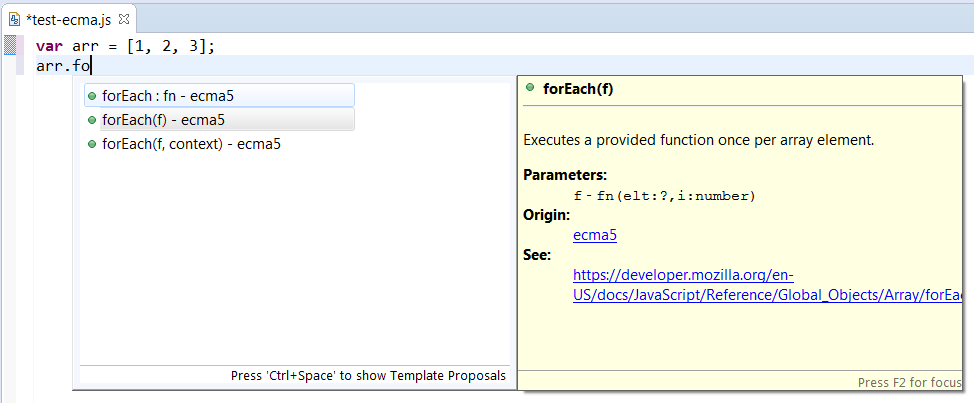This screenshot has height=403, width=974.
Task: Click the green dot icon beside 'forEach(f) - ecma5'
Action: (x=92, y=120)
